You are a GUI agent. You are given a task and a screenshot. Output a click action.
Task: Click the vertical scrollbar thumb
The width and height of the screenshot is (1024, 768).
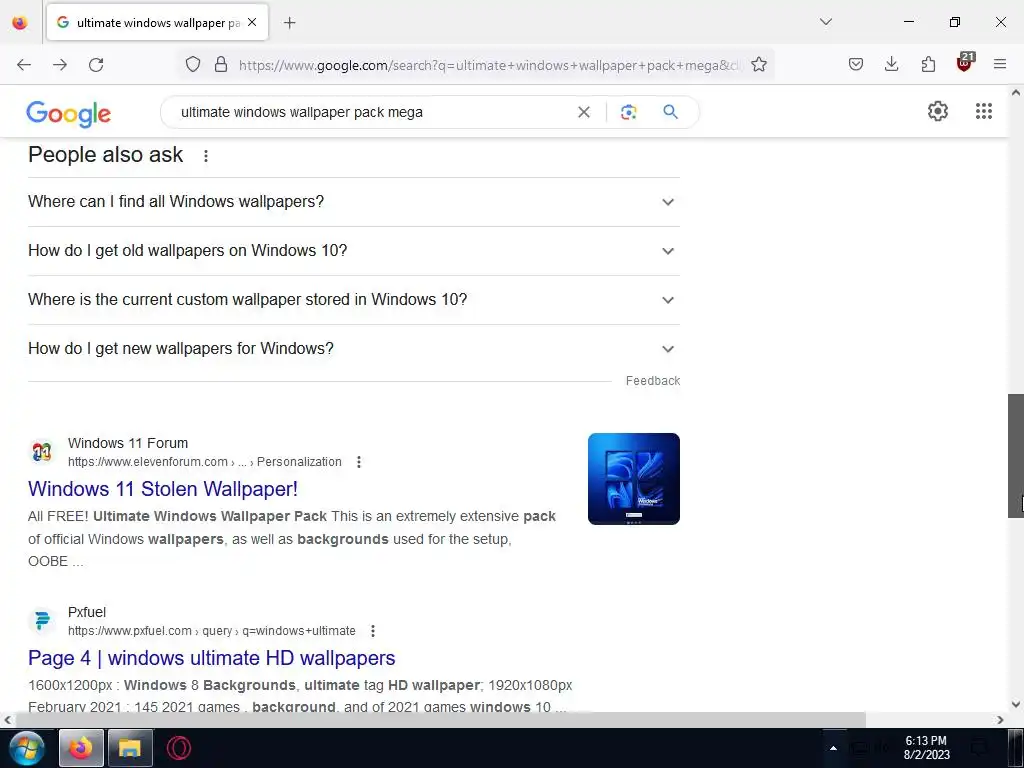pos(1016,456)
